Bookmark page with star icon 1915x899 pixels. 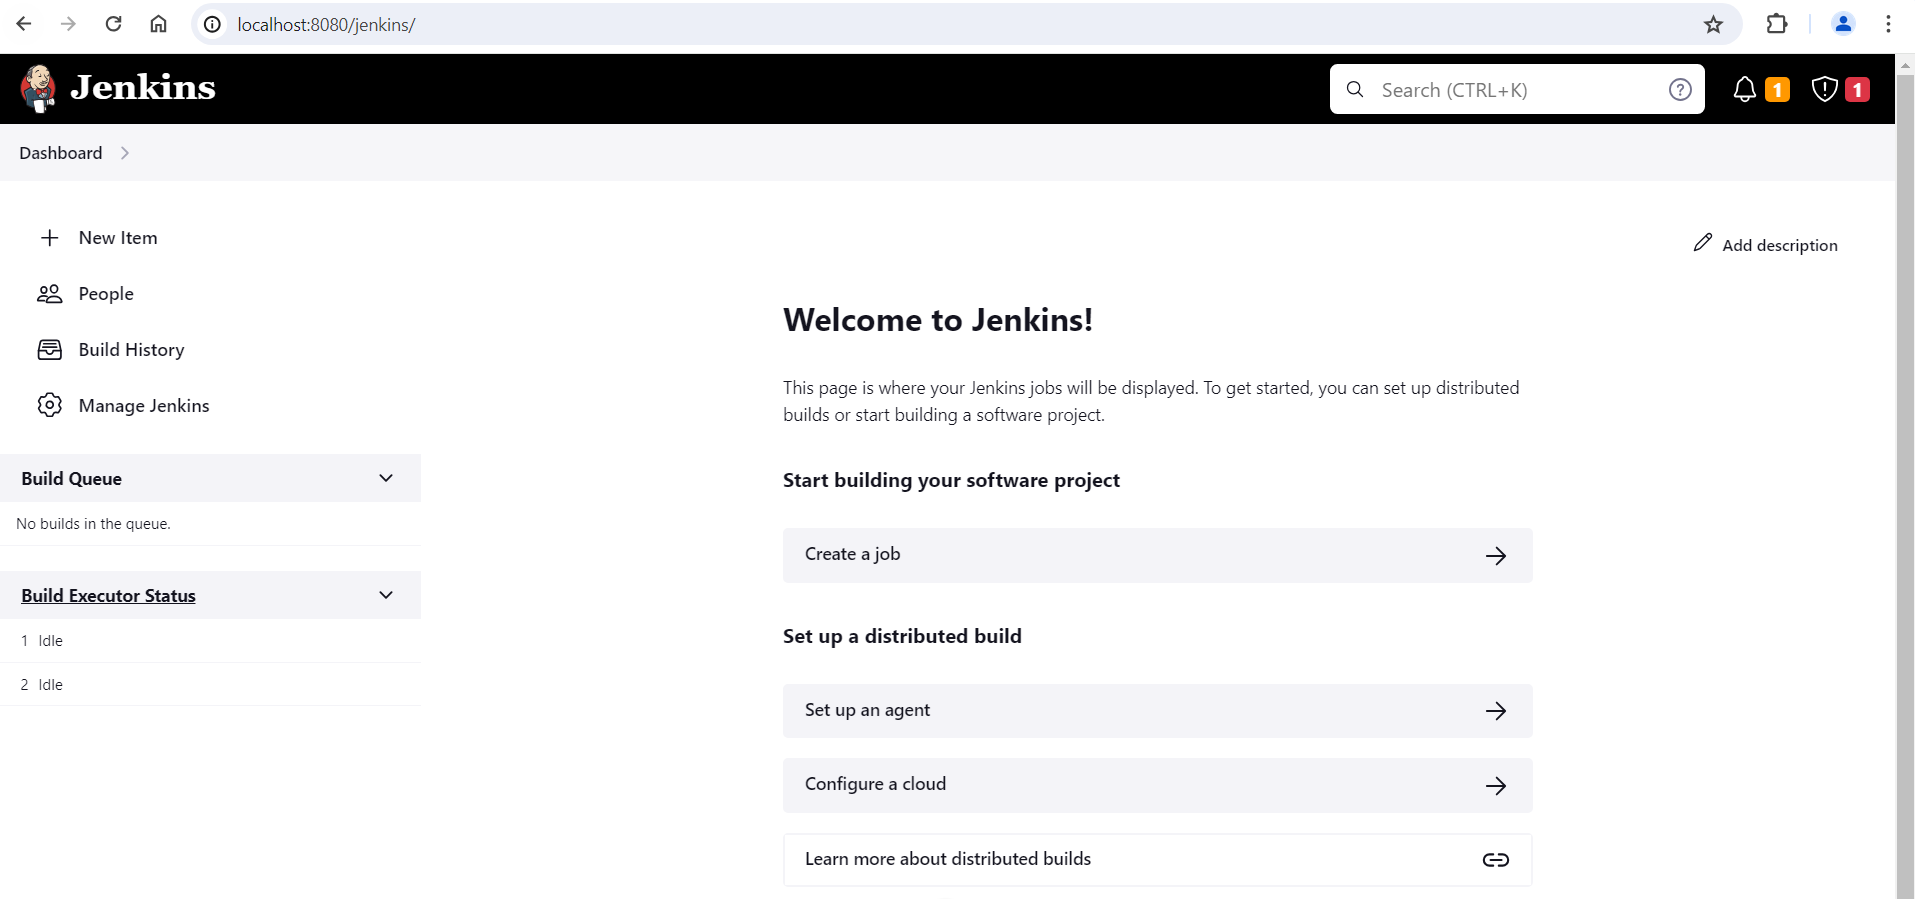(1713, 24)
